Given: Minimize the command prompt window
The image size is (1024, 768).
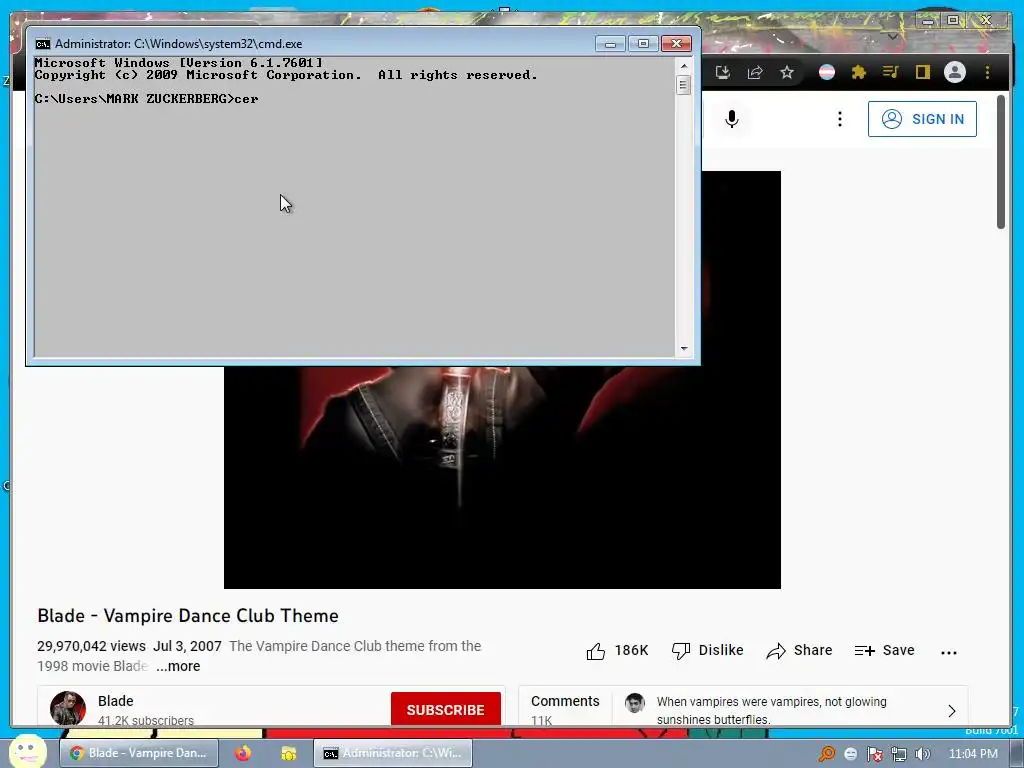Looking at the screenshot, I should point(610,44).
